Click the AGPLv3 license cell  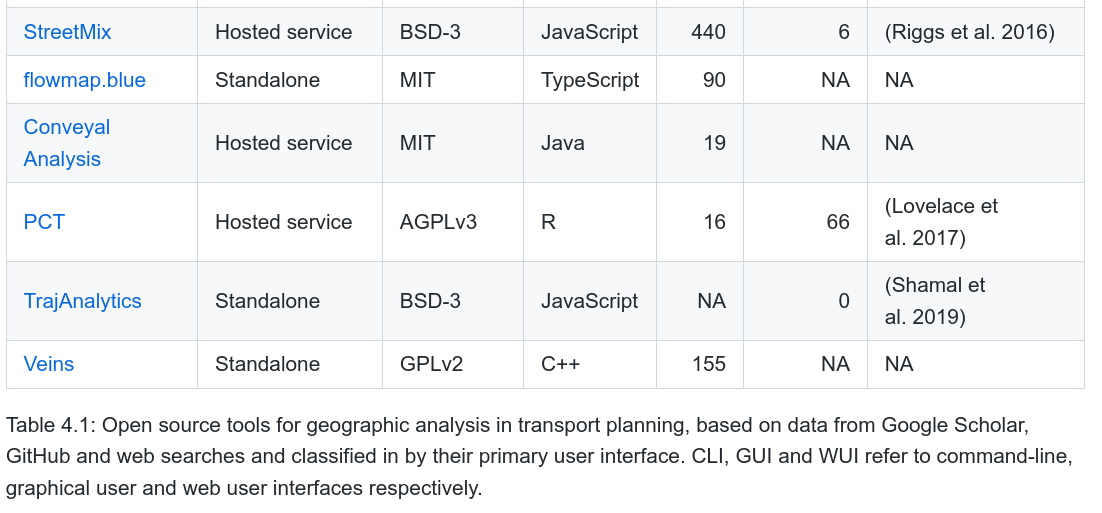438,222
